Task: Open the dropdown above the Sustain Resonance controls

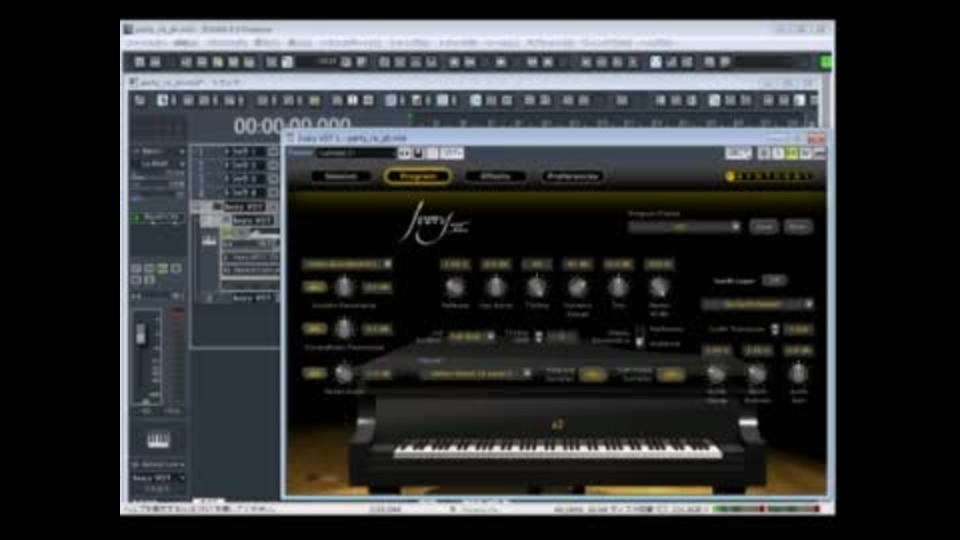Action: tap(347, 264)
